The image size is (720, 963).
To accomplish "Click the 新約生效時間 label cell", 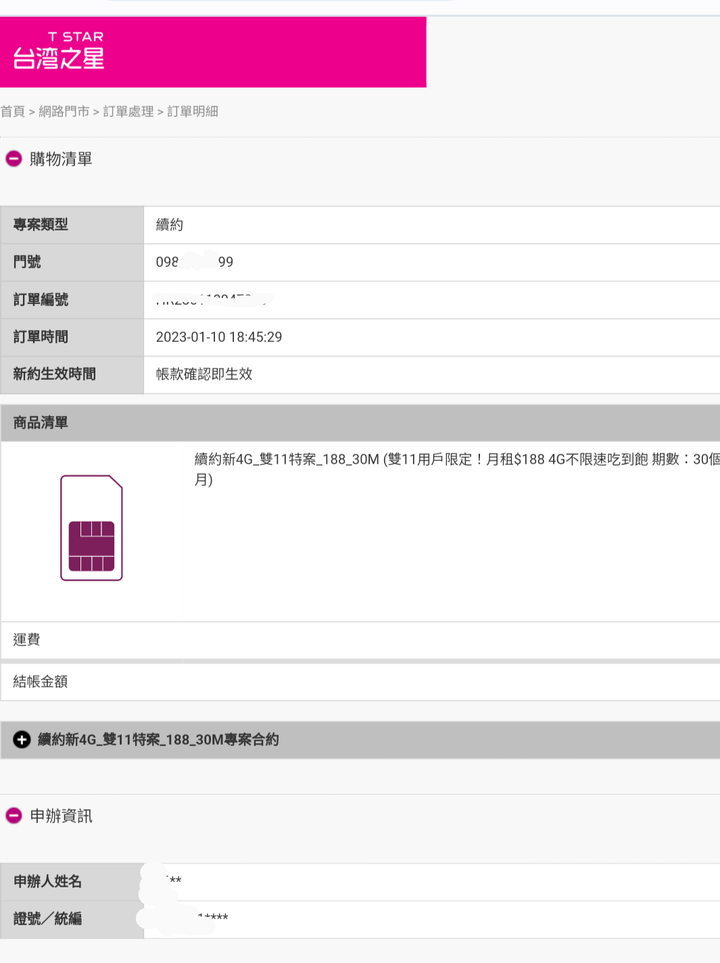I will 72,375.
